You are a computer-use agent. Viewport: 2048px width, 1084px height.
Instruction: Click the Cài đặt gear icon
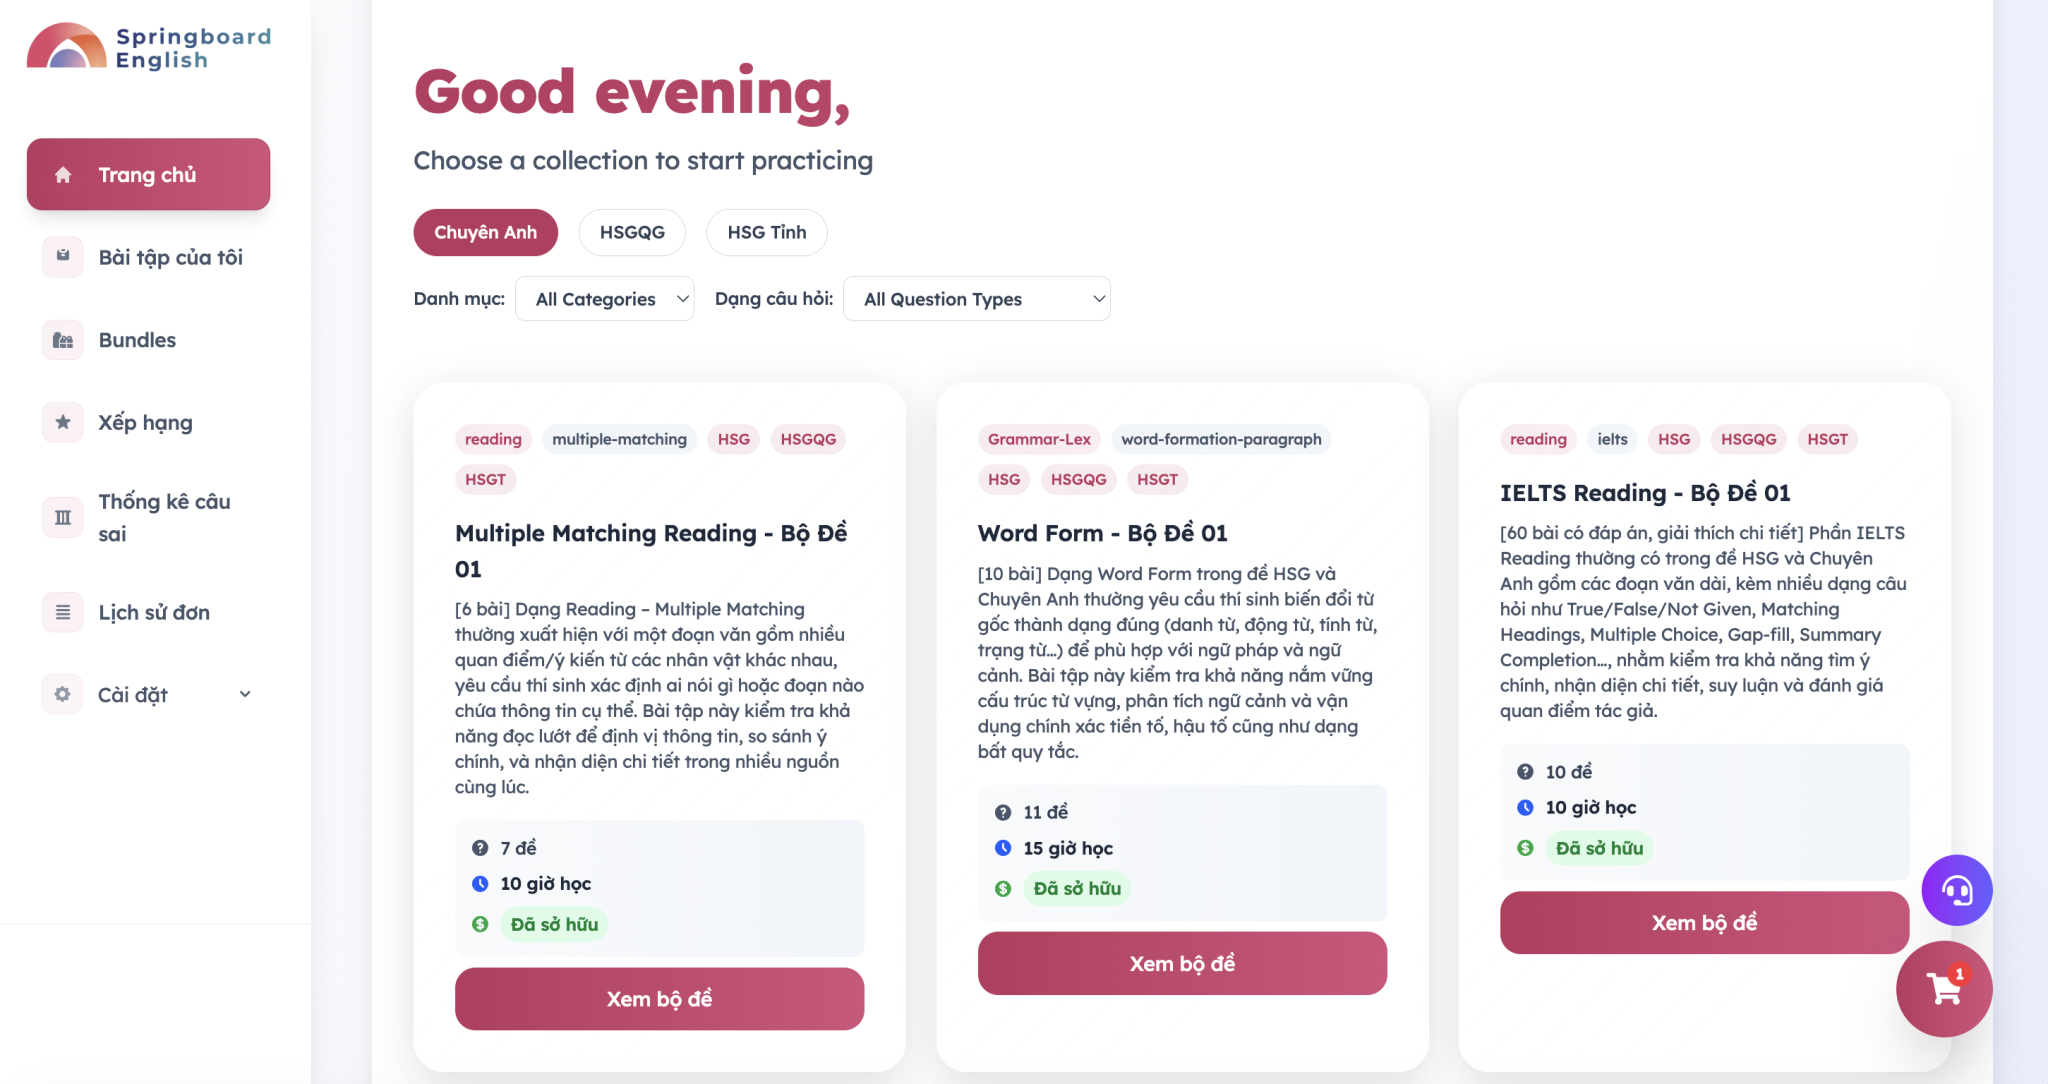(63, 694)
